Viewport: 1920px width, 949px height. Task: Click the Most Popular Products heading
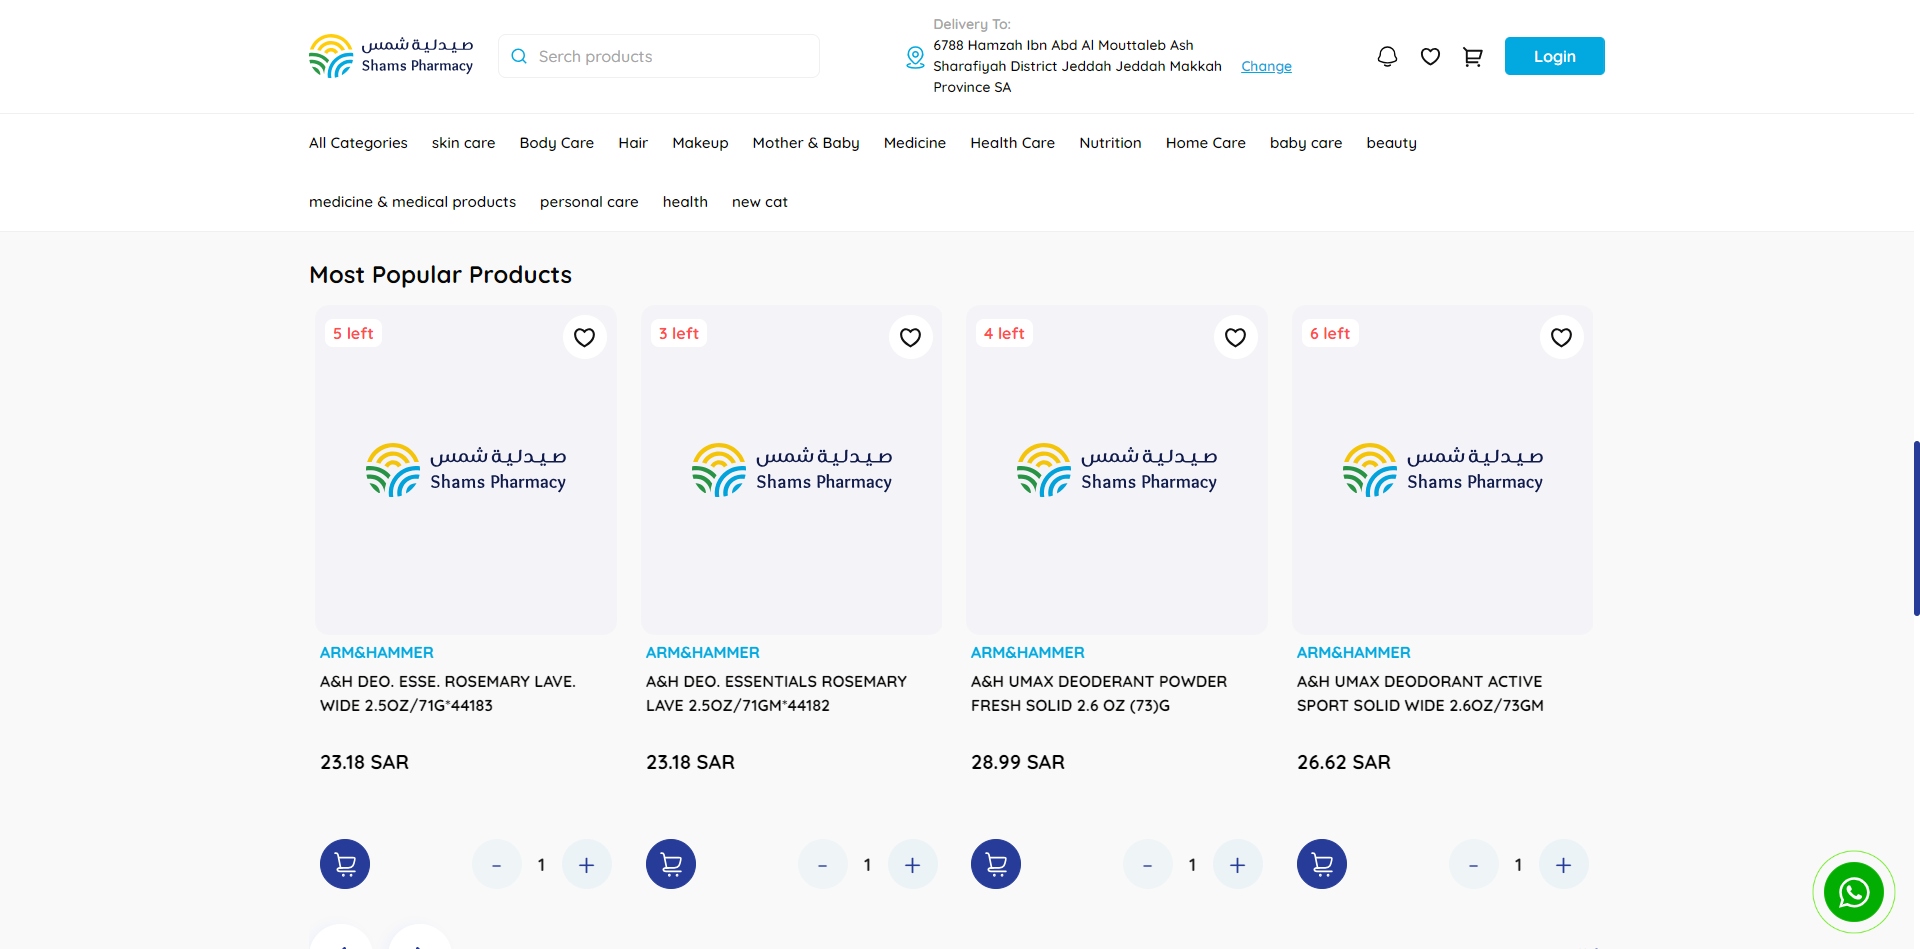(440, 275)
